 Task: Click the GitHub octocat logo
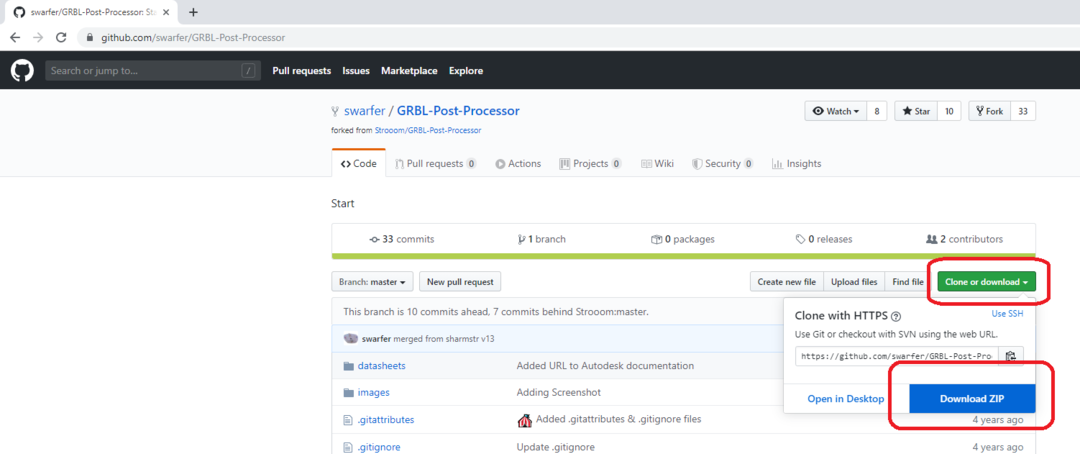22,70
